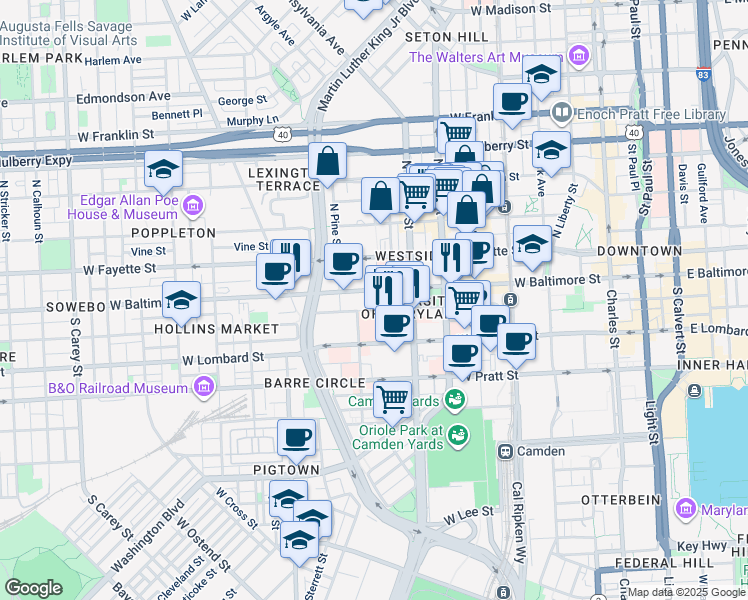Image resolution: width=748 pixels, height=600 pixels.
Task: Click the Camden station text label
Action: click(541, 451)
